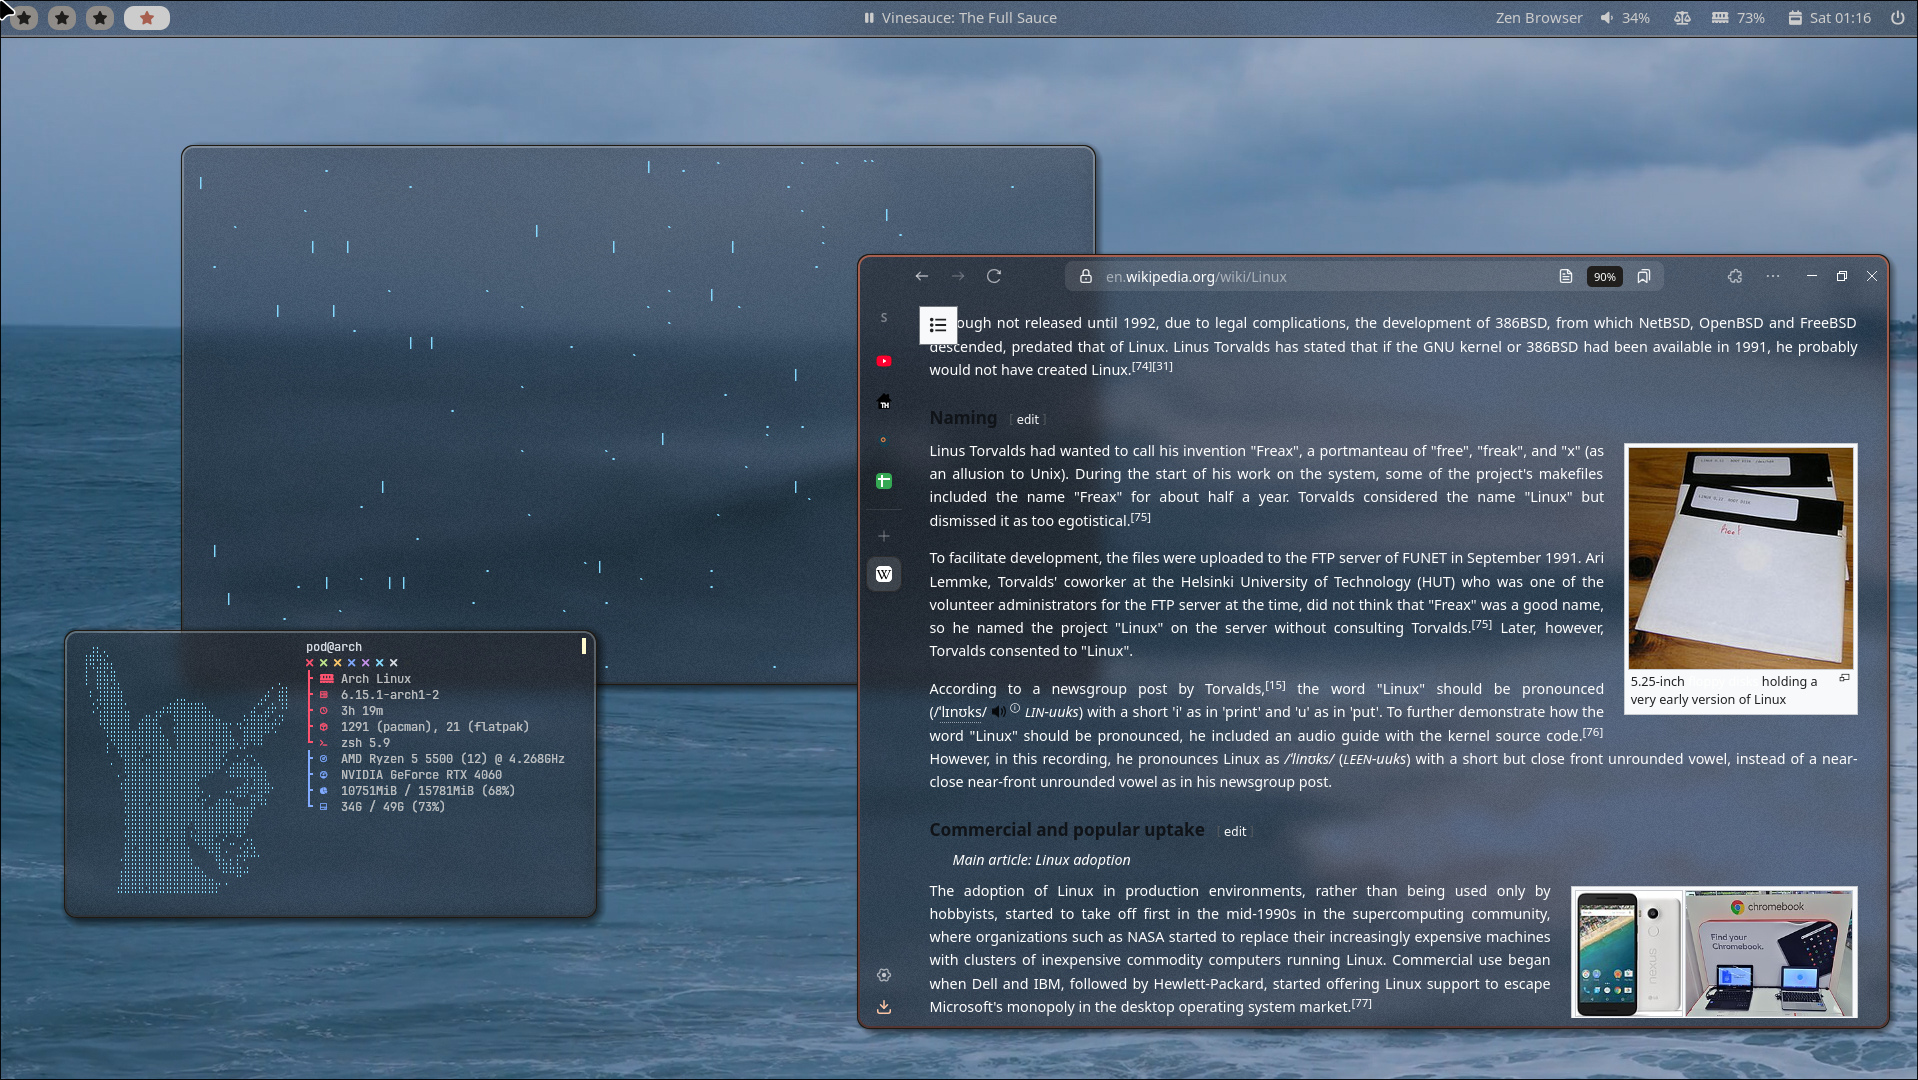Open the browser extensions puzzle icon
Viewport: 1918px width, 1080px height.
pyautogui.click(x=1734, y=277)
